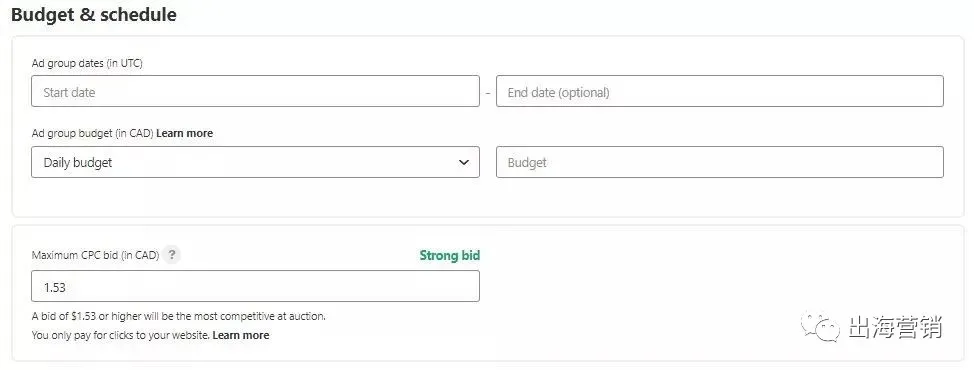Image resolution: width=974 pixels, height=370 pixels.
Task: Open the Daily budget type selector
Action: tap(255, 162)
